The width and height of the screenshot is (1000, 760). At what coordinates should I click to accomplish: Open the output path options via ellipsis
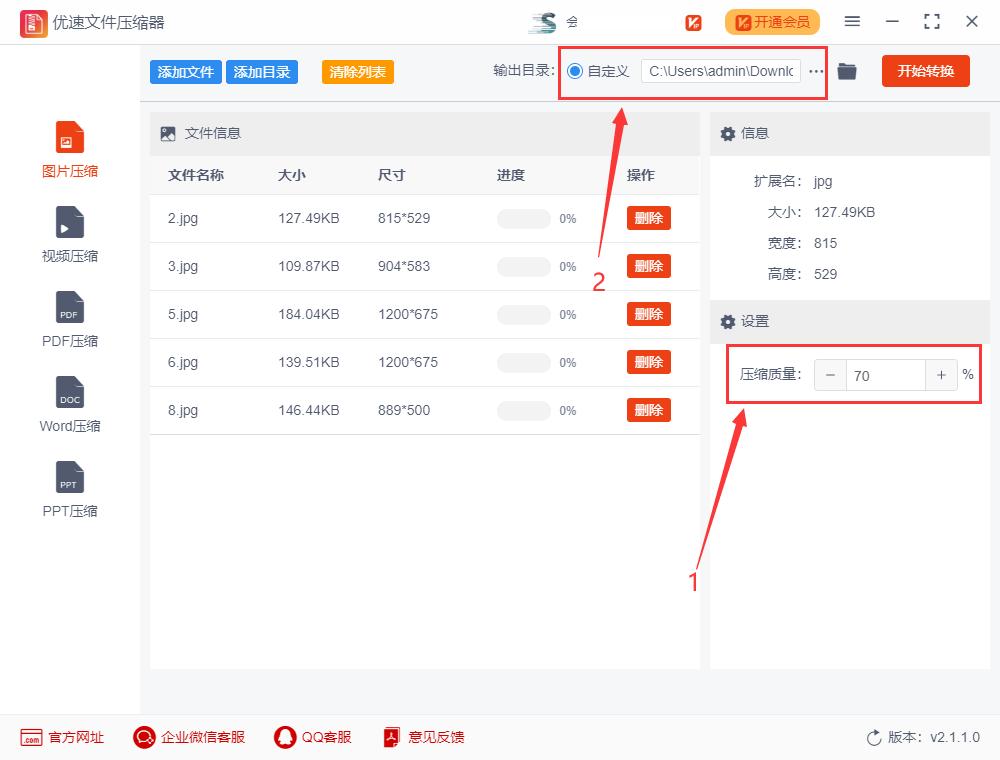click(x=817, y=71)
